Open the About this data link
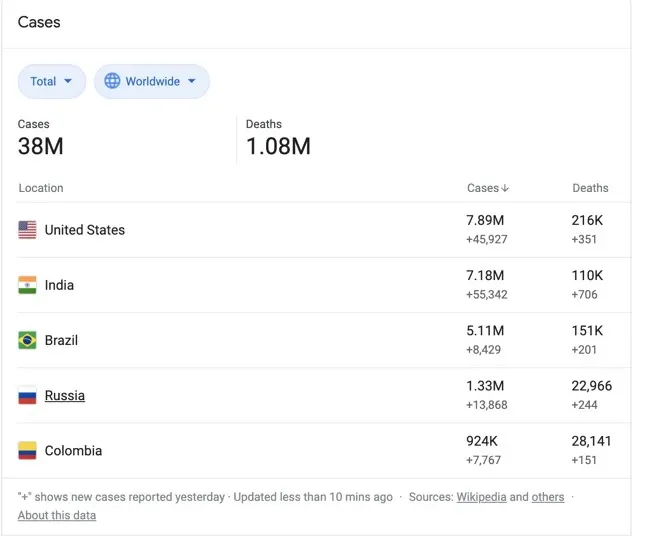Screen dimensions: 654x536 coord(57,515)
